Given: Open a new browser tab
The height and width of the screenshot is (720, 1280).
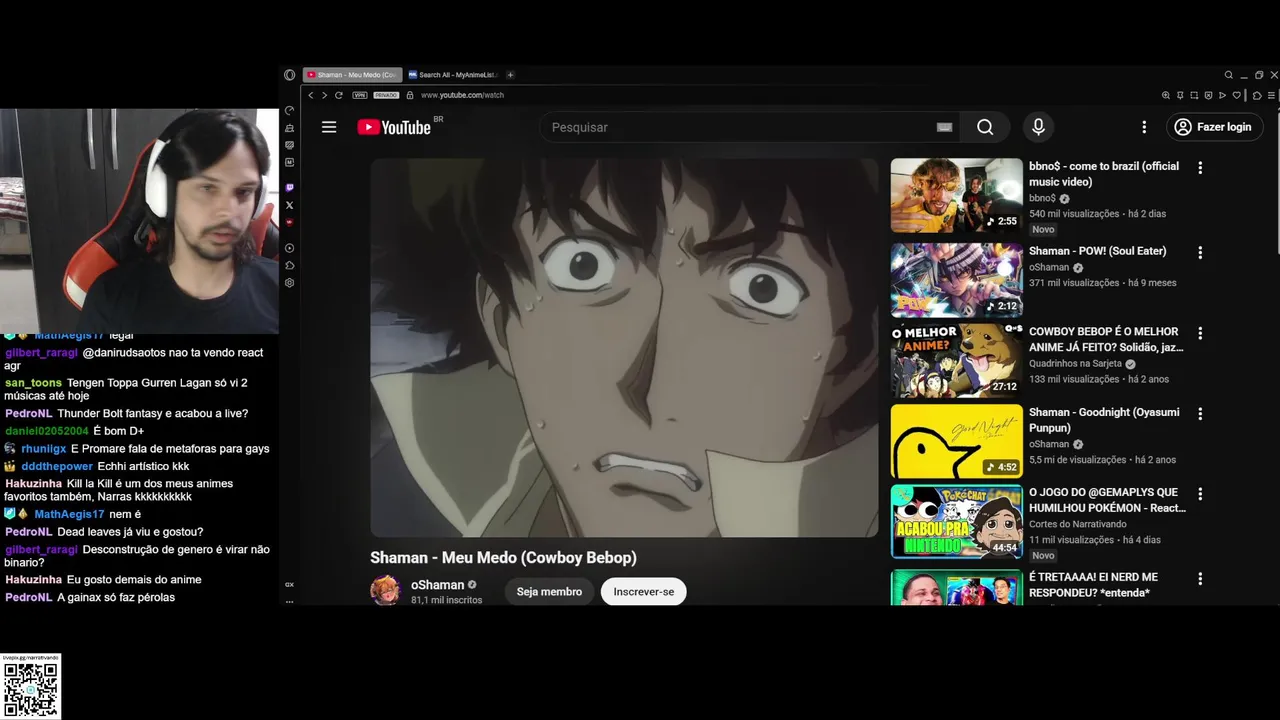Looking at the screenshot, I should point(510,75).
